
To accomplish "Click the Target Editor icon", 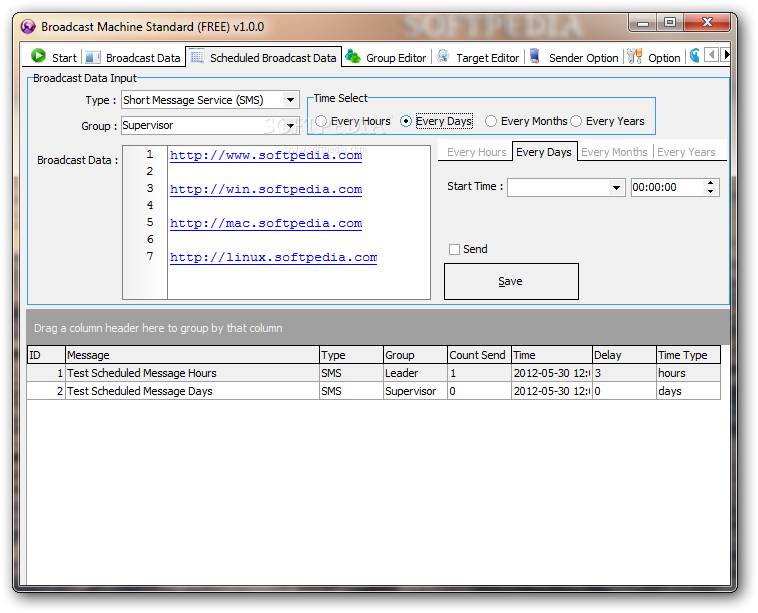I will (x=443, y=57).
